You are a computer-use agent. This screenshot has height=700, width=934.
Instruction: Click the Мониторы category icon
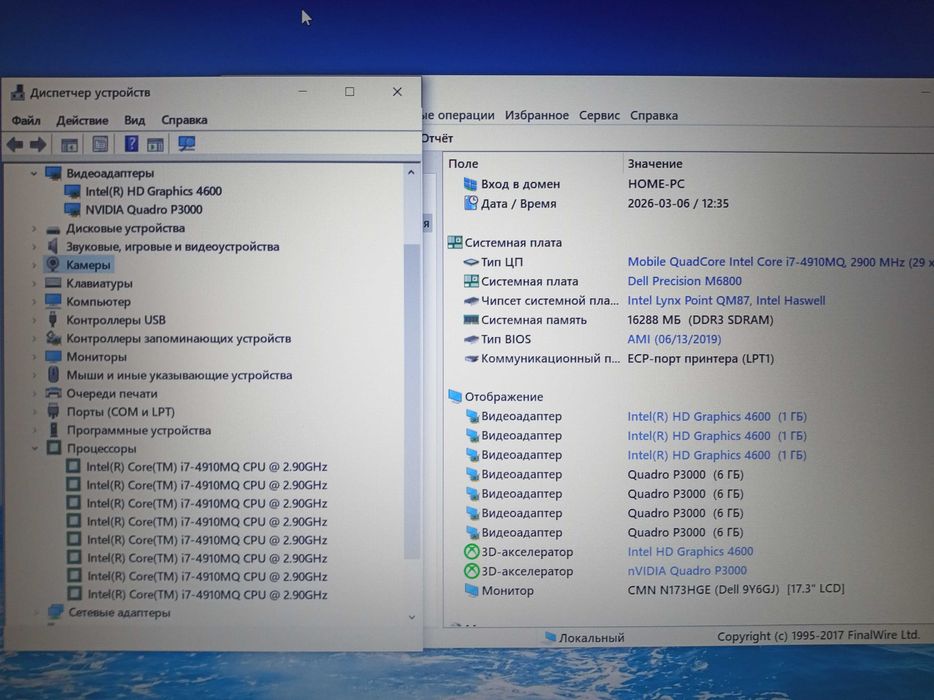(53, 356)
